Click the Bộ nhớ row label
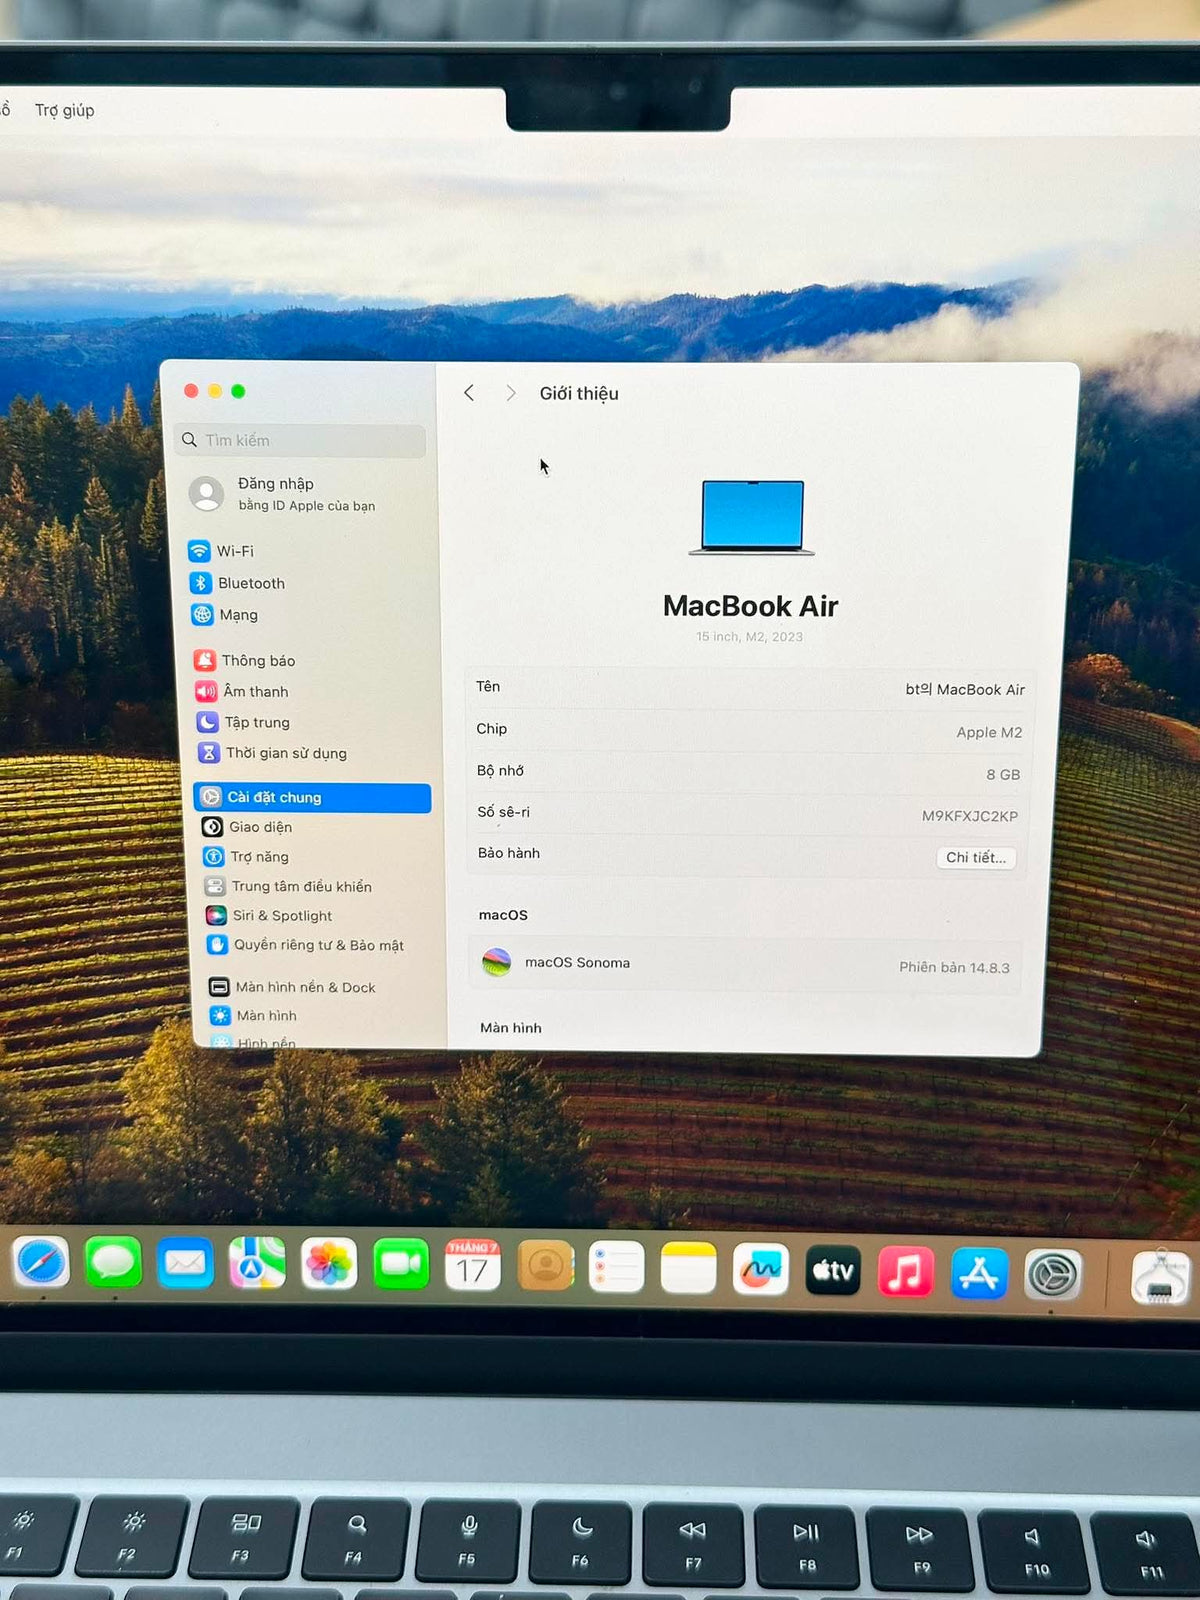Viewport: 1200px width, 1600px height. pyautogui.click(x=500, y=770)
